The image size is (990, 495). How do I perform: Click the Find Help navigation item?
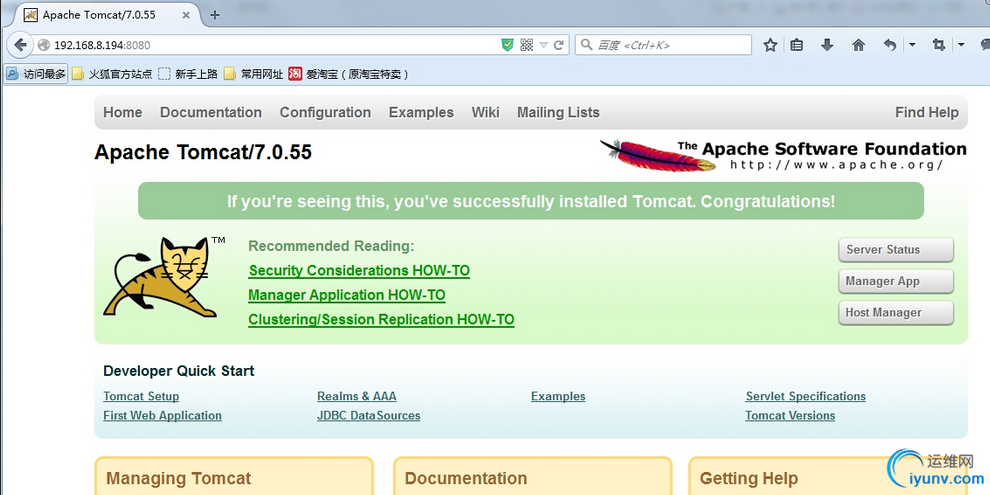pos(927,112)
